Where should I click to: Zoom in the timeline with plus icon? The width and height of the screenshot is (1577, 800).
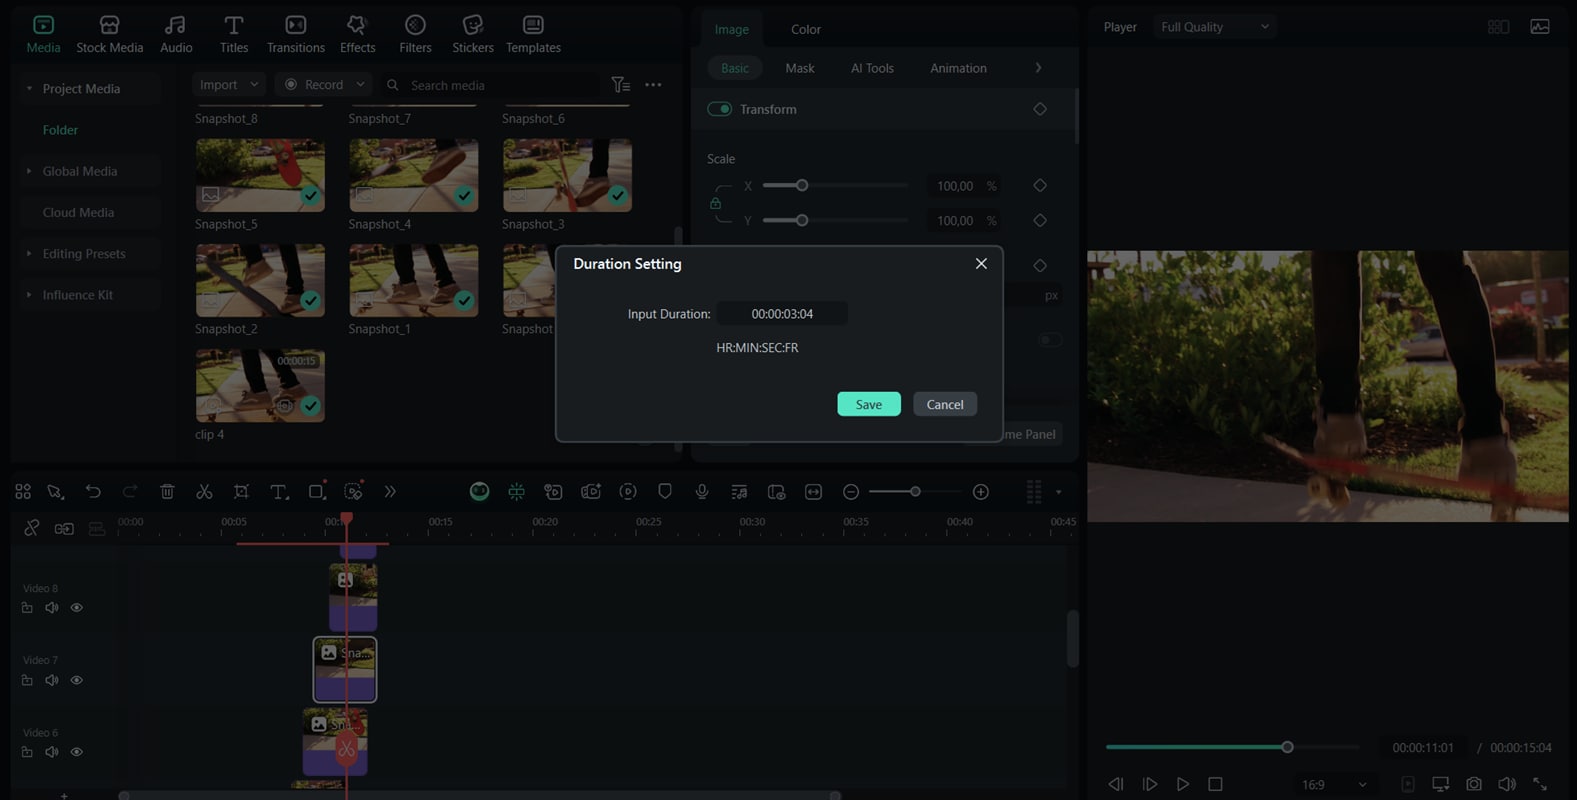tap(981, 492)
